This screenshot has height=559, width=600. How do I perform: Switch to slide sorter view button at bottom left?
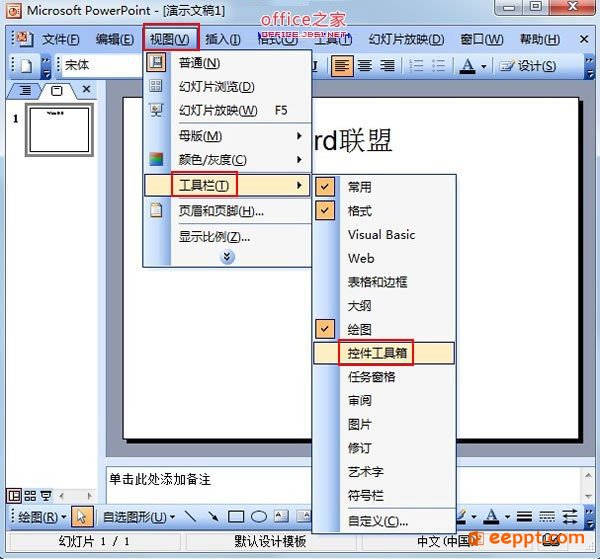(30, 496)
